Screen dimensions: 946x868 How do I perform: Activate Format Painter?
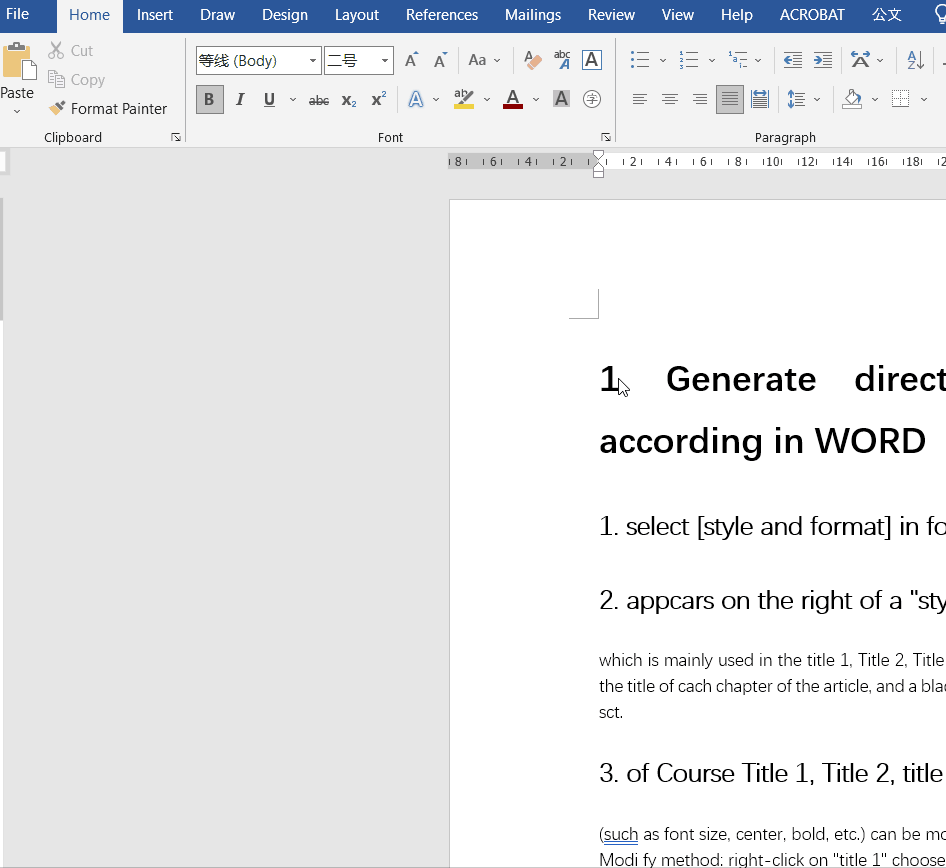(108, 109)
